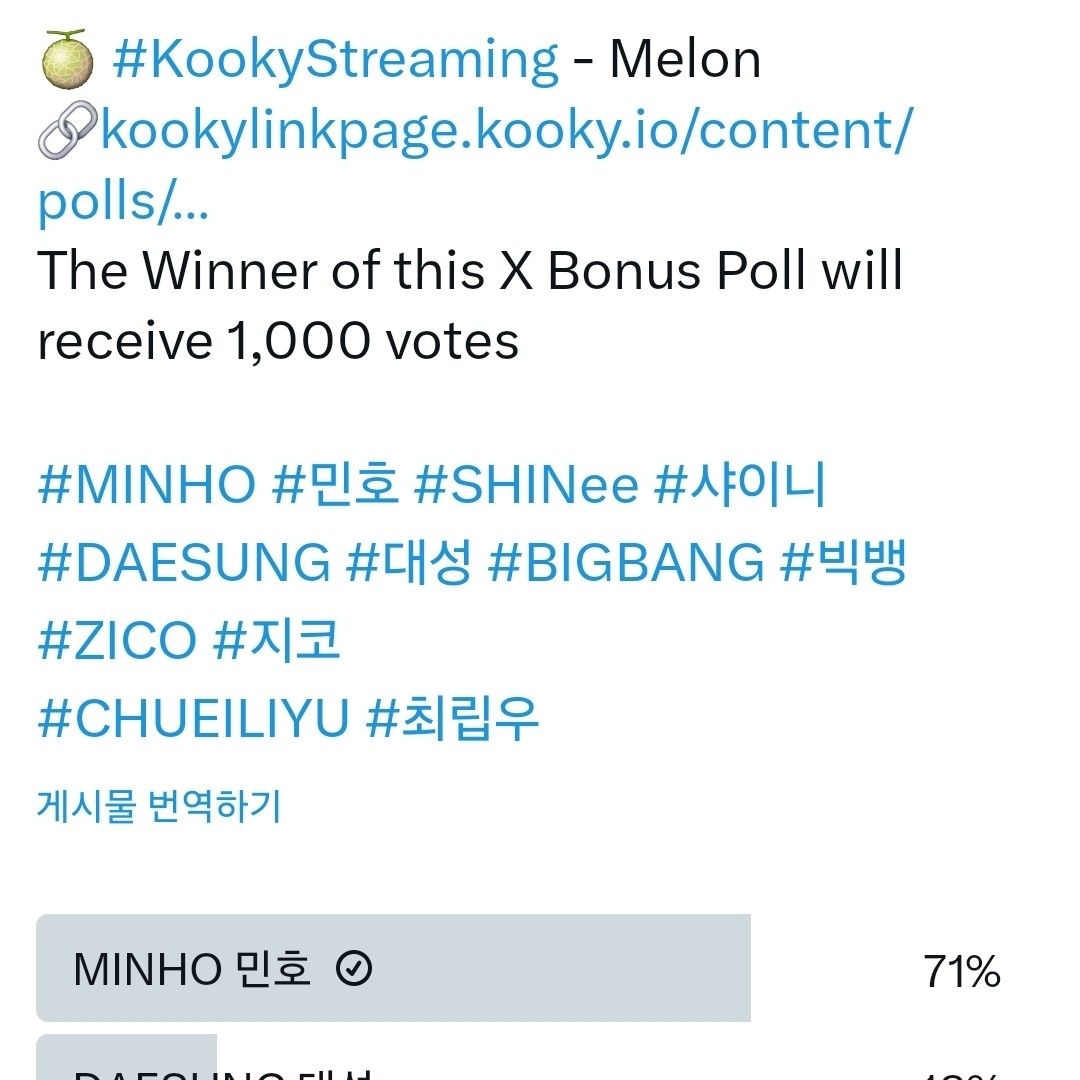Tap the #MINHO hashtag
Screen dimensions: 1080x1080
tap(146, 486)
